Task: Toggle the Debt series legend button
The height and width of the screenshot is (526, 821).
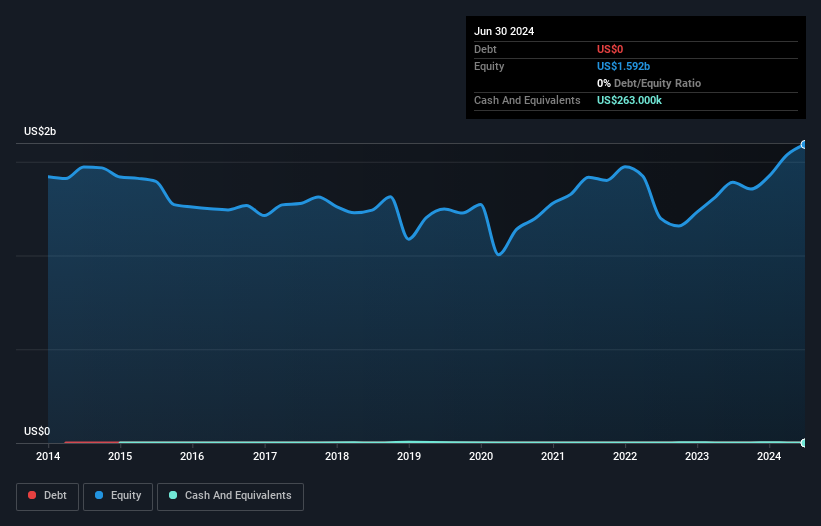Action: click(x=48, y=496)
